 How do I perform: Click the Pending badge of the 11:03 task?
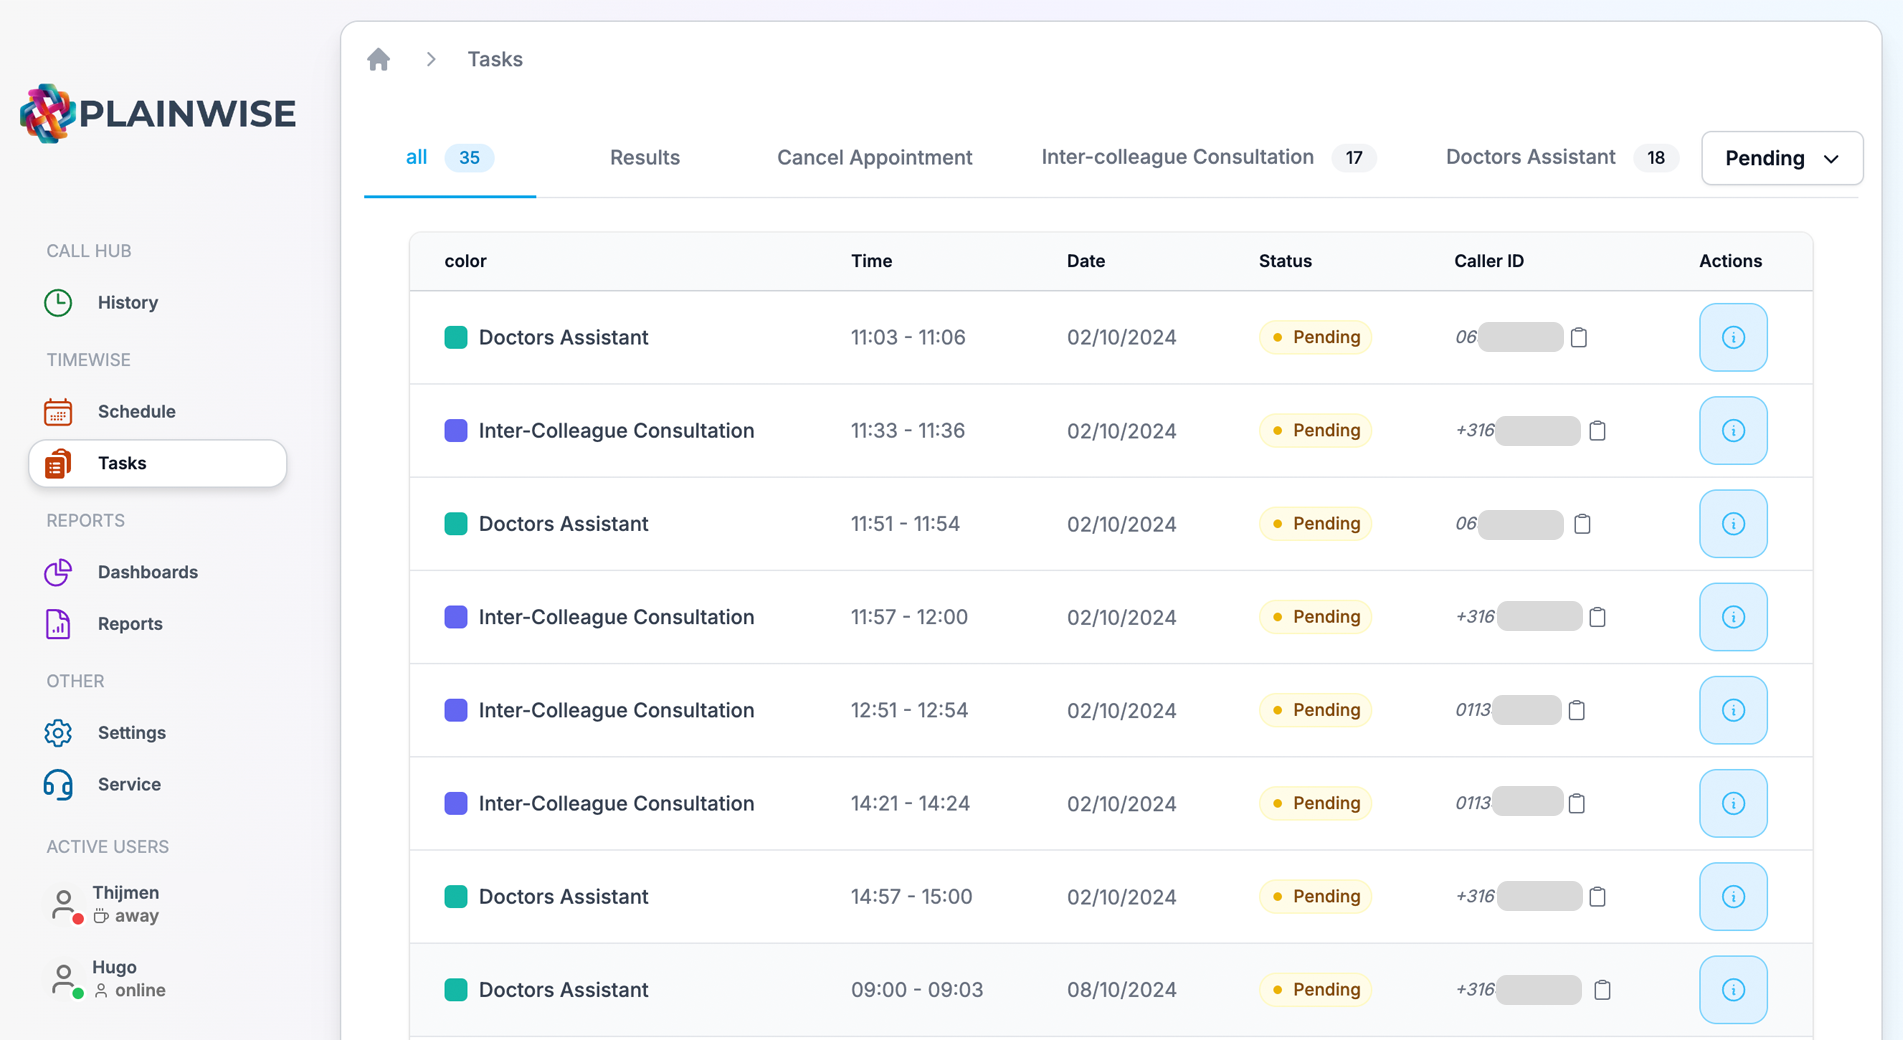[x=1315, y=337]
